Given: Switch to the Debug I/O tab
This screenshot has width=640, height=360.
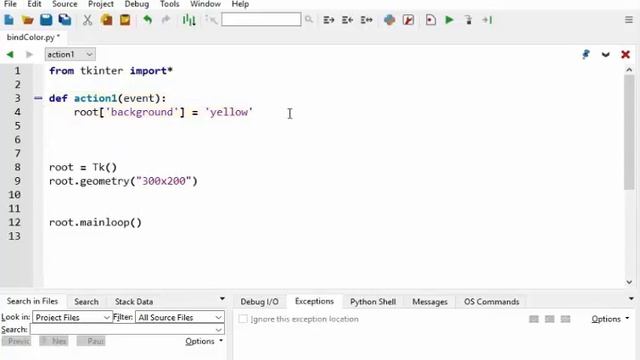Looking at the screenshot, I should coord(259,302).
